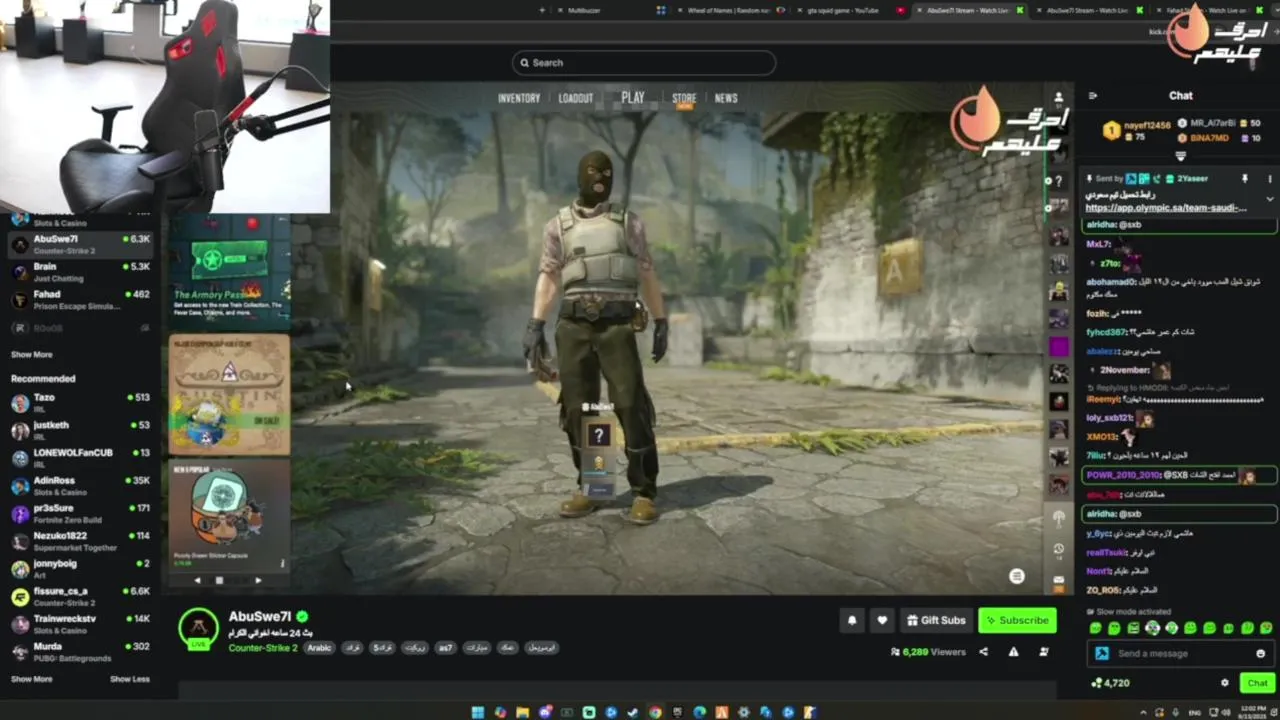Click the green Chat send button
1280x720 pixels.
click(x=1257, y=683)
